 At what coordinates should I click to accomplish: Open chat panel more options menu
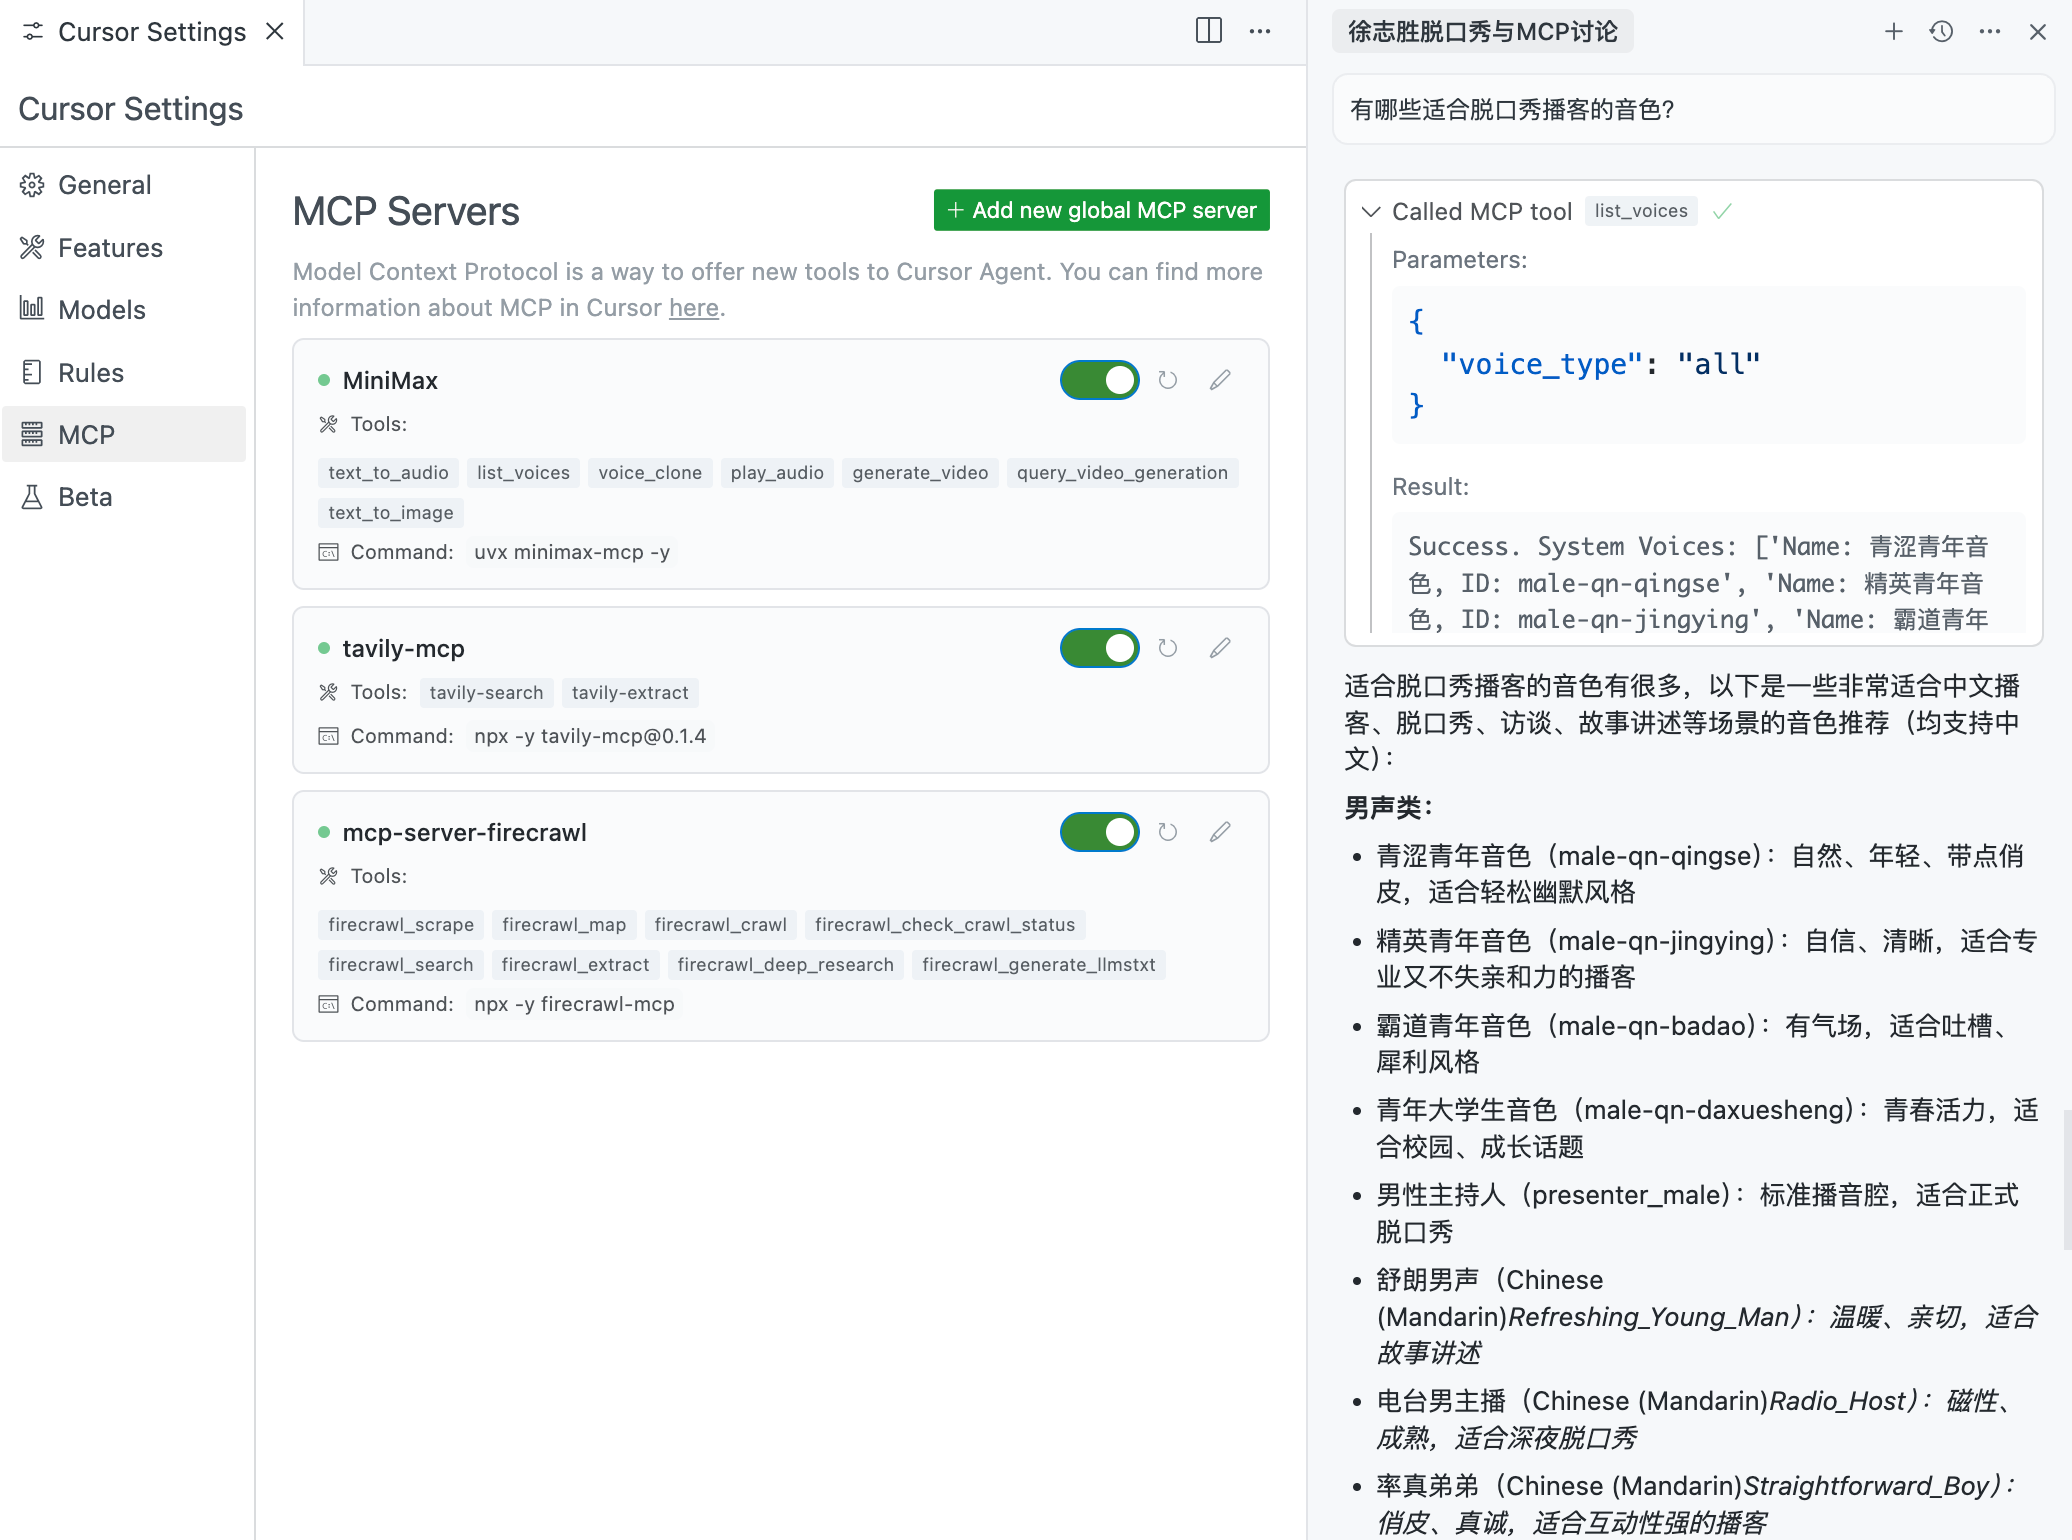[1989, 32]
